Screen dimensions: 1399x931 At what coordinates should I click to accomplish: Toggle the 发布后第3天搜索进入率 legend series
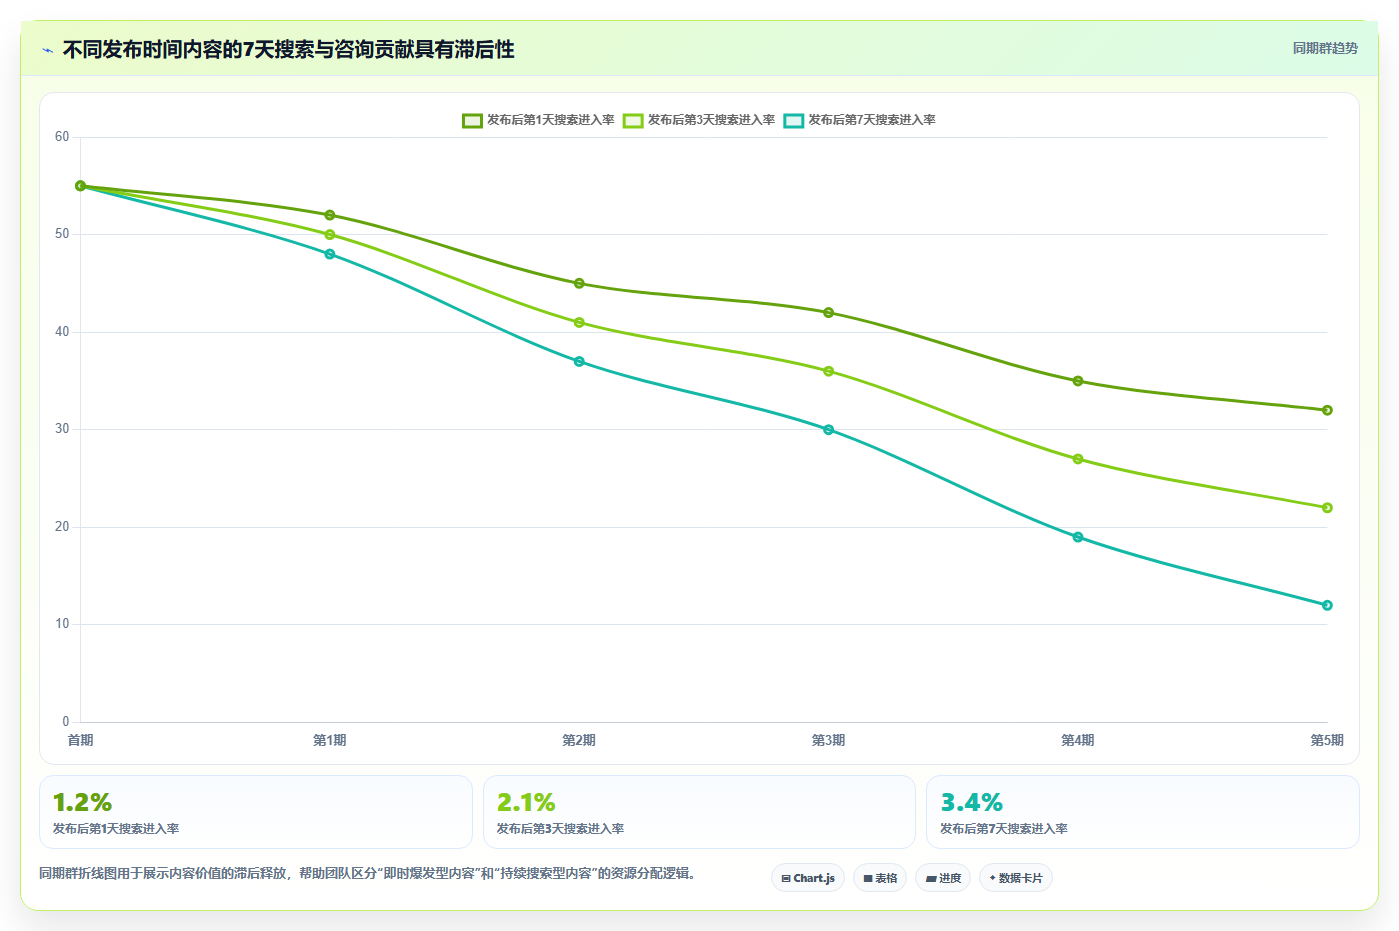coord(699,120)
